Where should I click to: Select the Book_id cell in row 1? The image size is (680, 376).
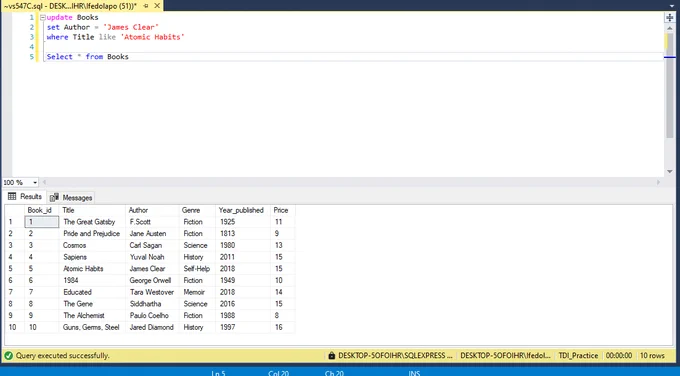tap(42, 222)
